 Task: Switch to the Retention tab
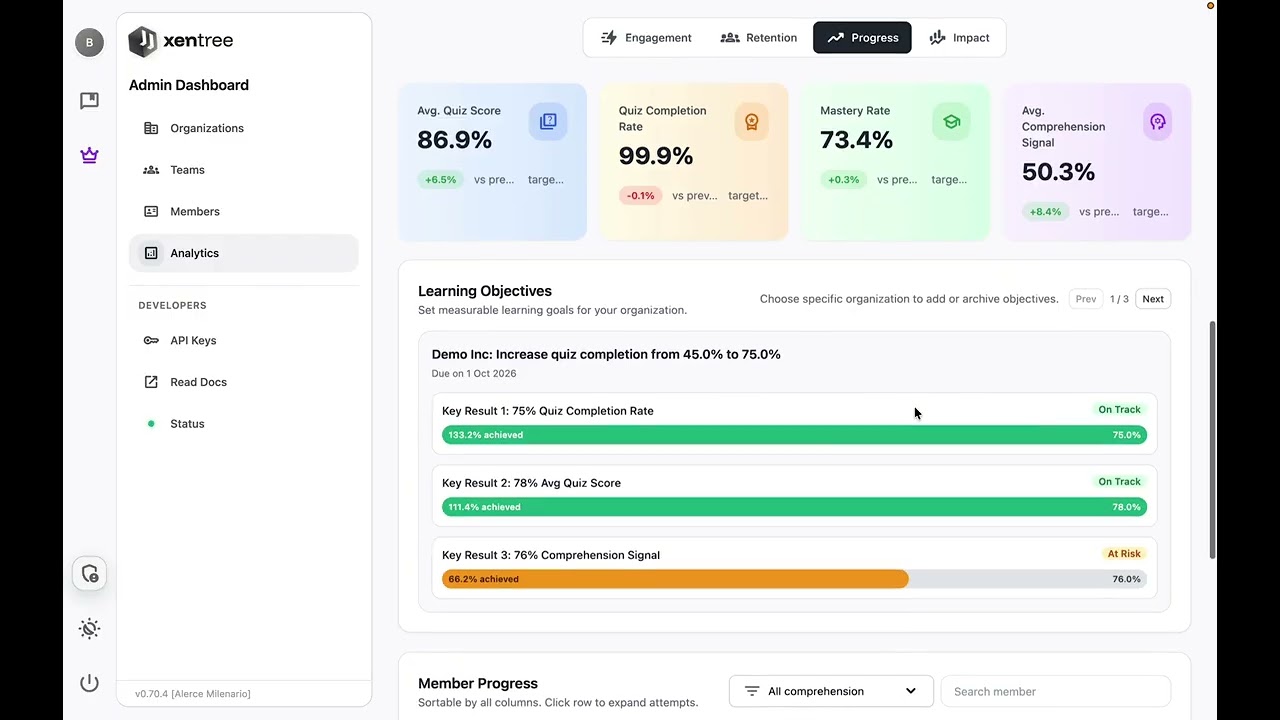click(x=758, y=38)
